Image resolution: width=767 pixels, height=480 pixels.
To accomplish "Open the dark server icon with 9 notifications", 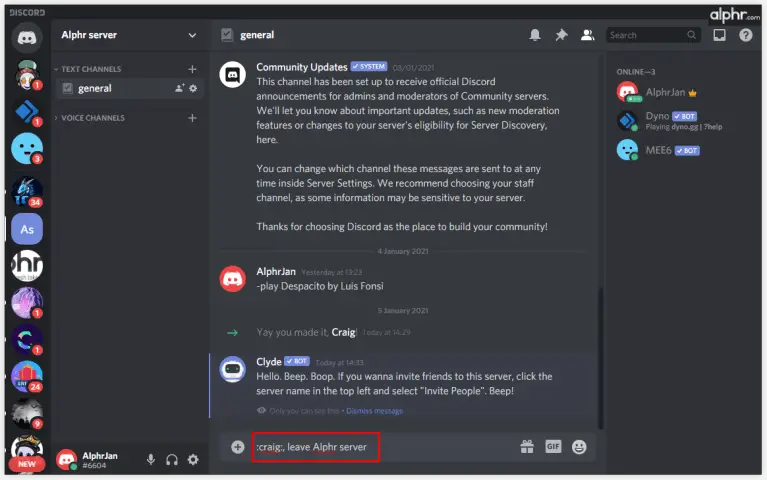I will (27, 413).
